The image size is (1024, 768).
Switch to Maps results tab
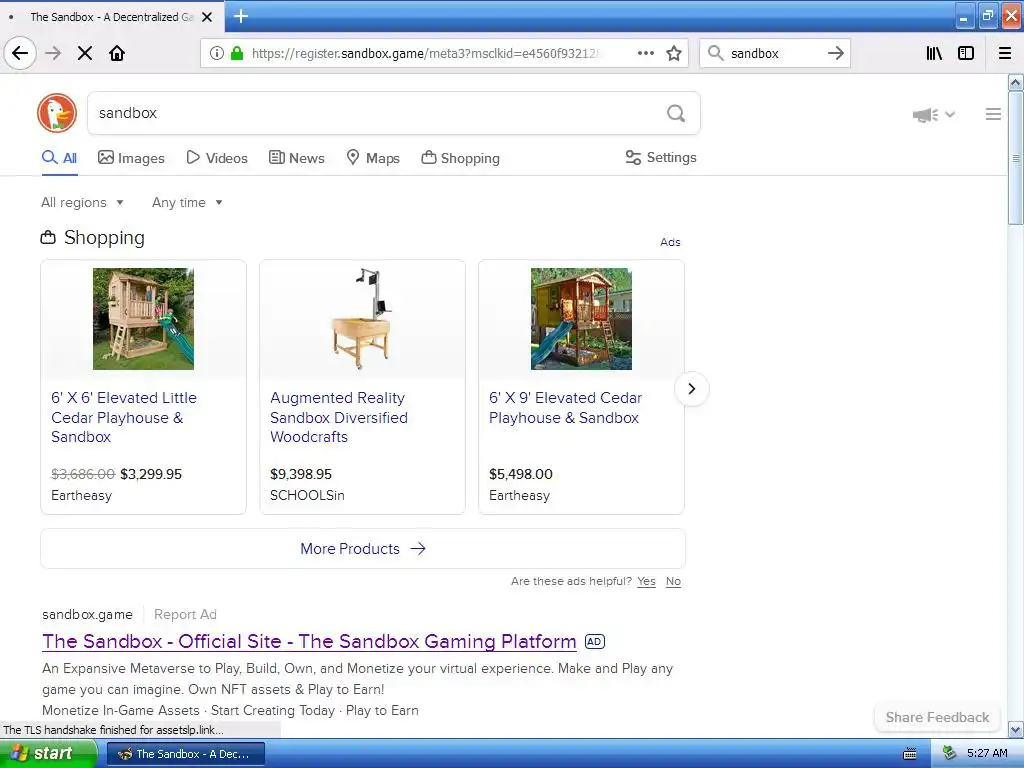(372, 158)
